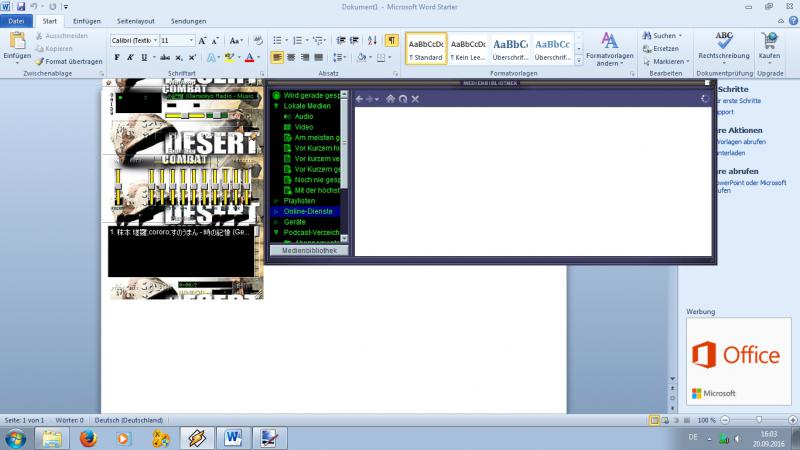800x450 pixels.
Task: Switch to the Sendungen tab
Action: [x=188, y=21]
